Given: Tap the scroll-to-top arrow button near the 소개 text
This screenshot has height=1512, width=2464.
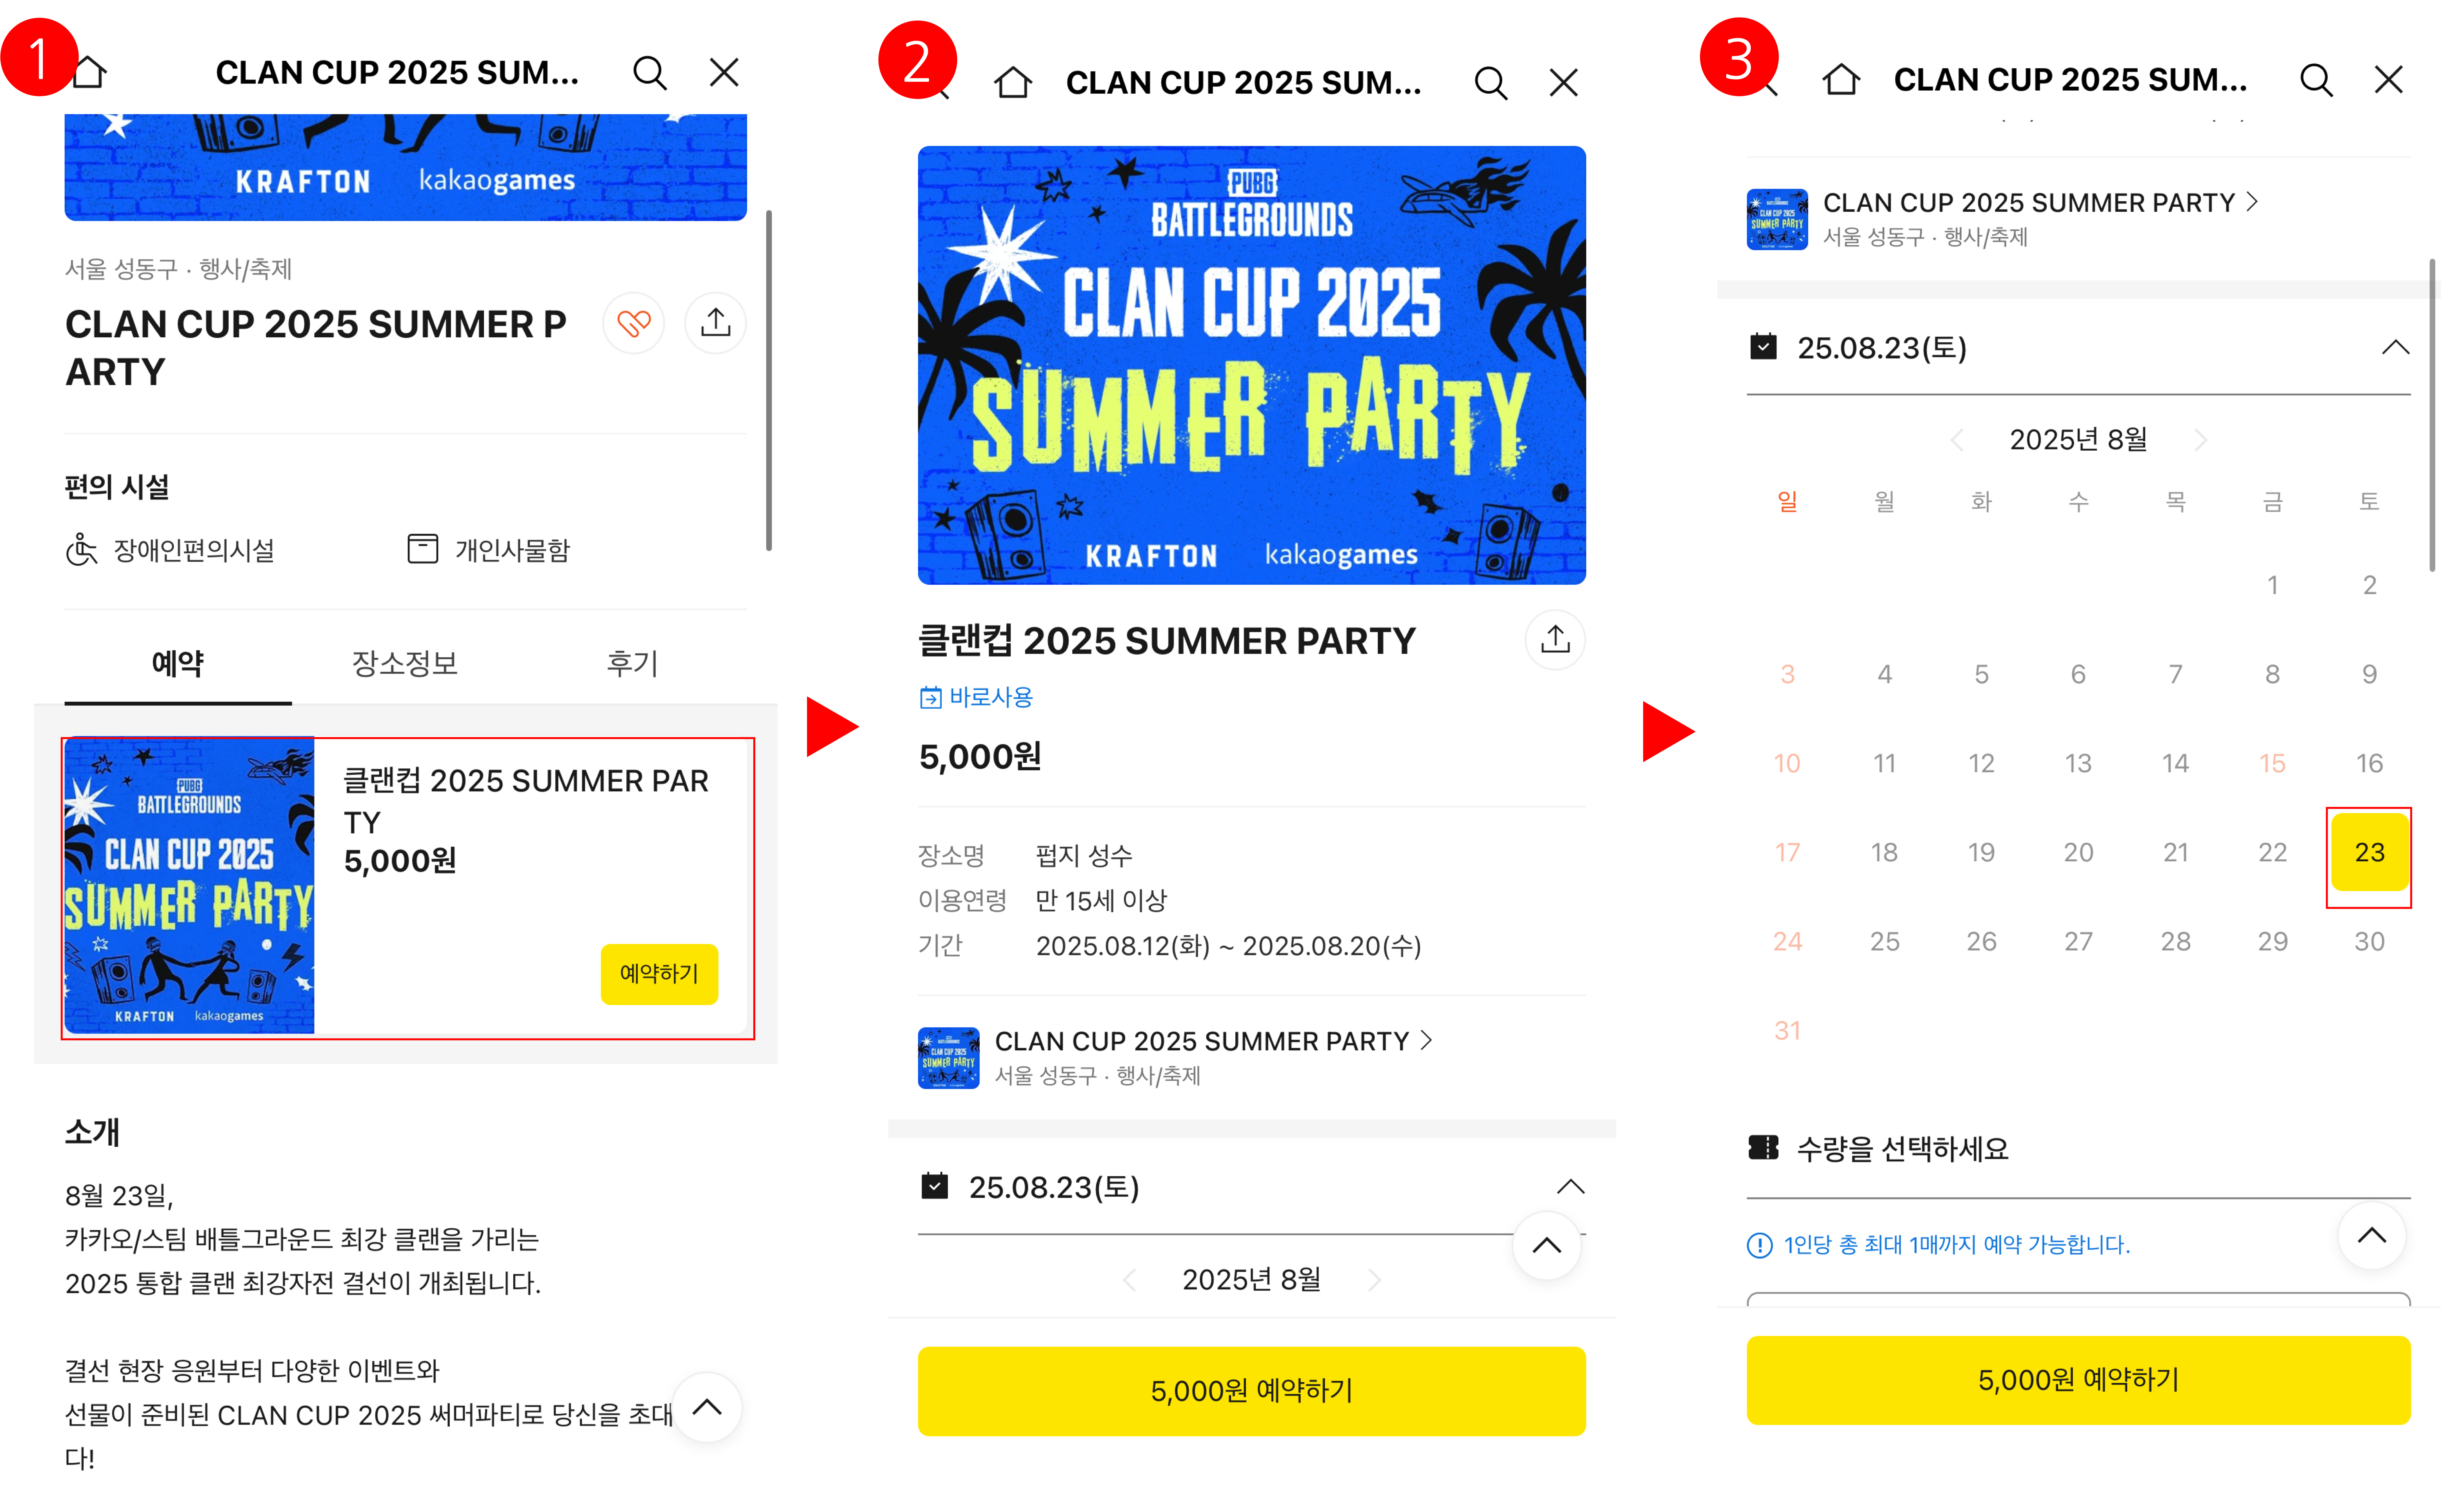Looking at the screenshot, I should [x=707, y=1407].
